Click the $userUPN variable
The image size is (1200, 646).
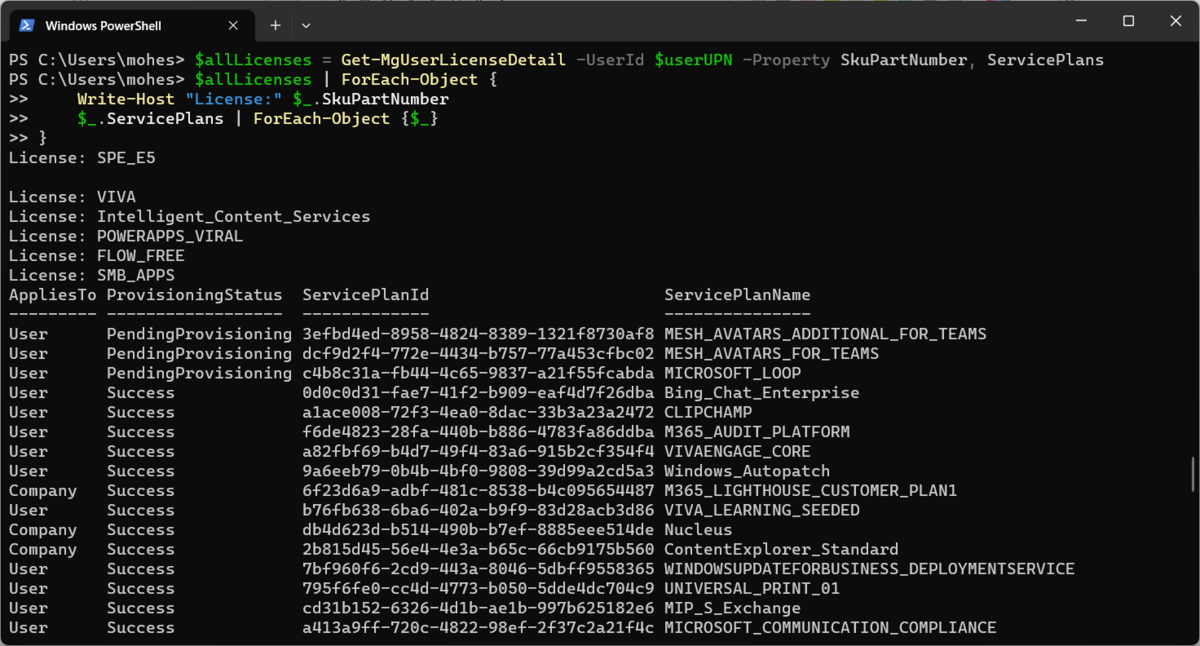[693, 60]
